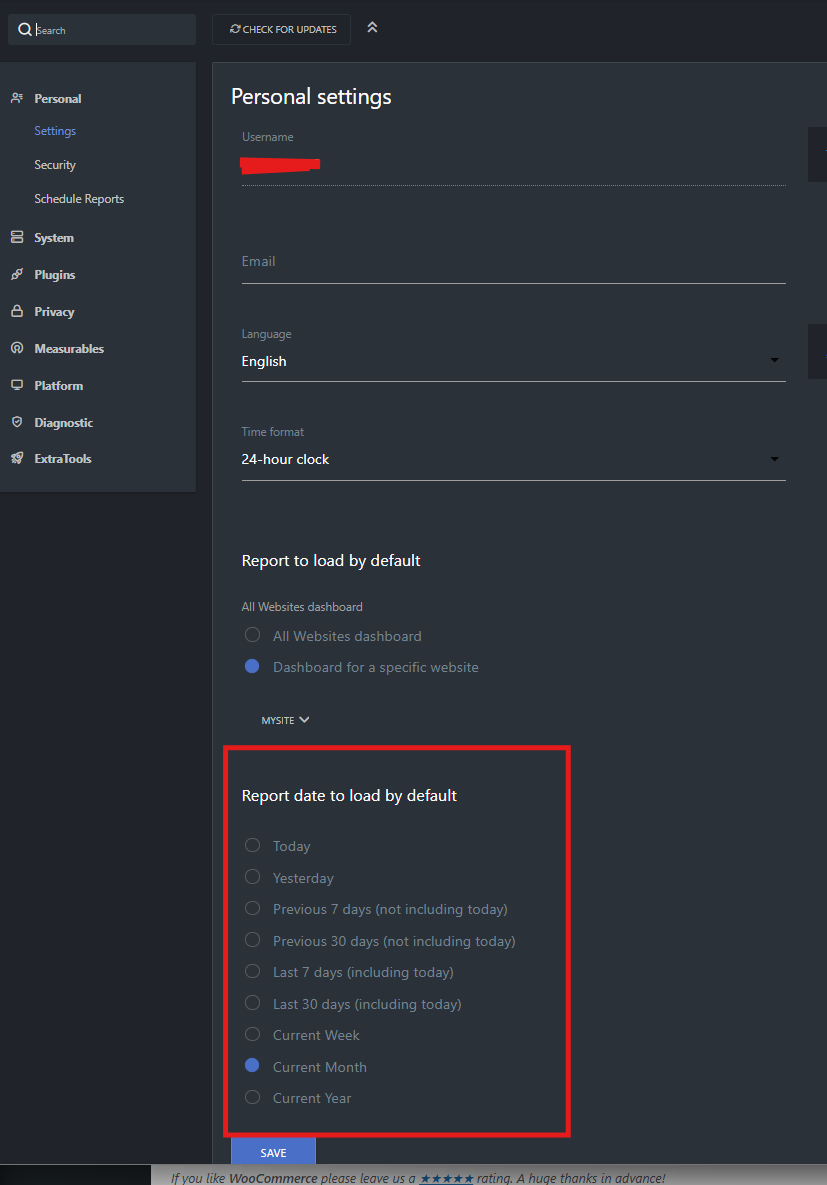Click the System server icon
Viewport: 827px width, 1185px height.
click(x=16, y=238)
